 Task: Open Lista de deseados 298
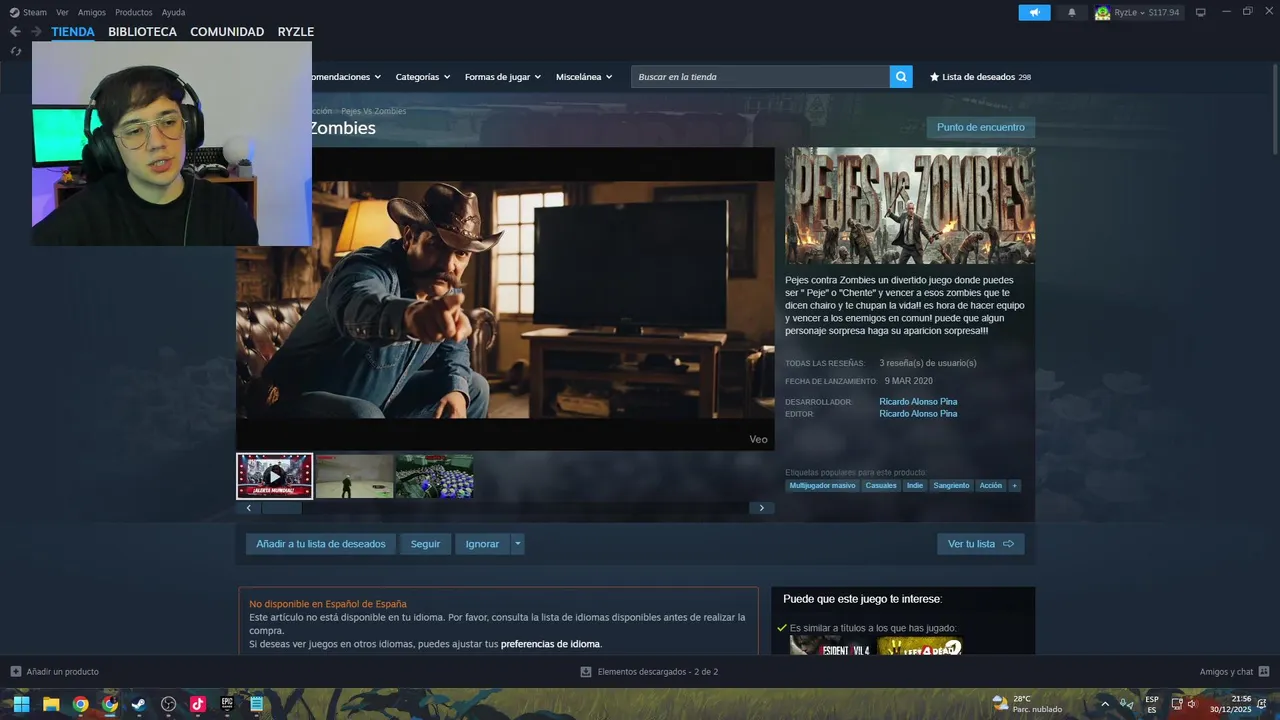tap(980, 77)
